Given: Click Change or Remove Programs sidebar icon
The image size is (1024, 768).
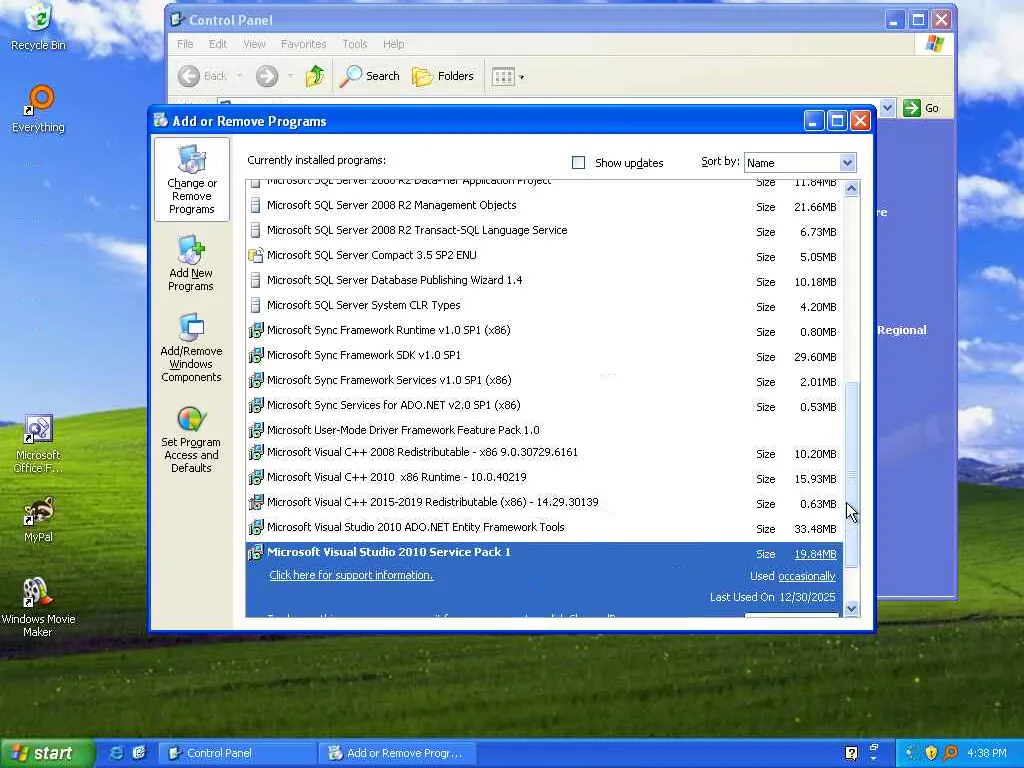Looking at the screenshot, I should (191, 180).
